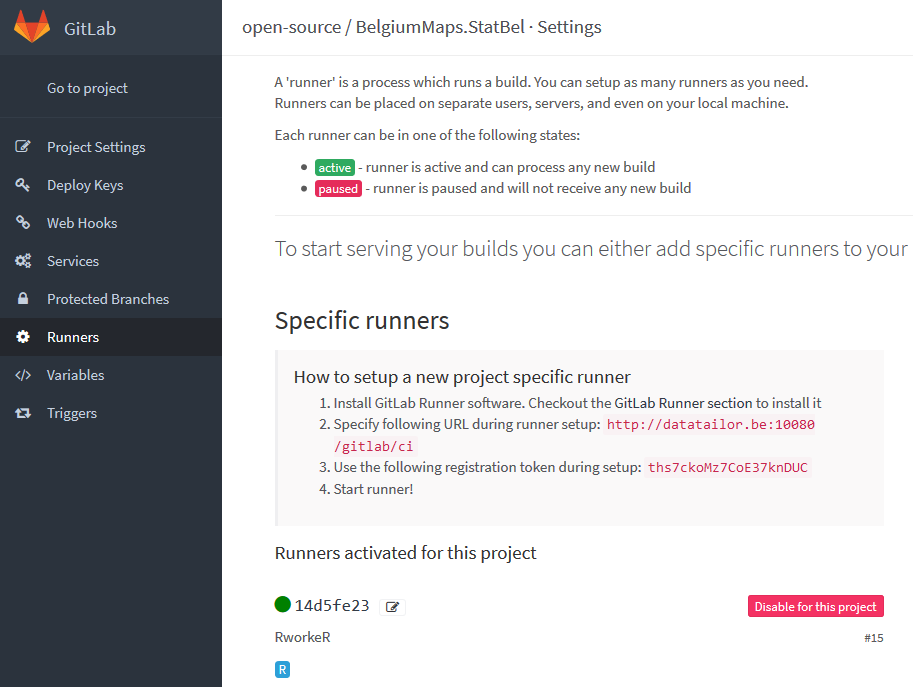The width and height of the screenshot is (913, 687).
Task: Open runner 14d5fe23 details link
Action: 332,606
